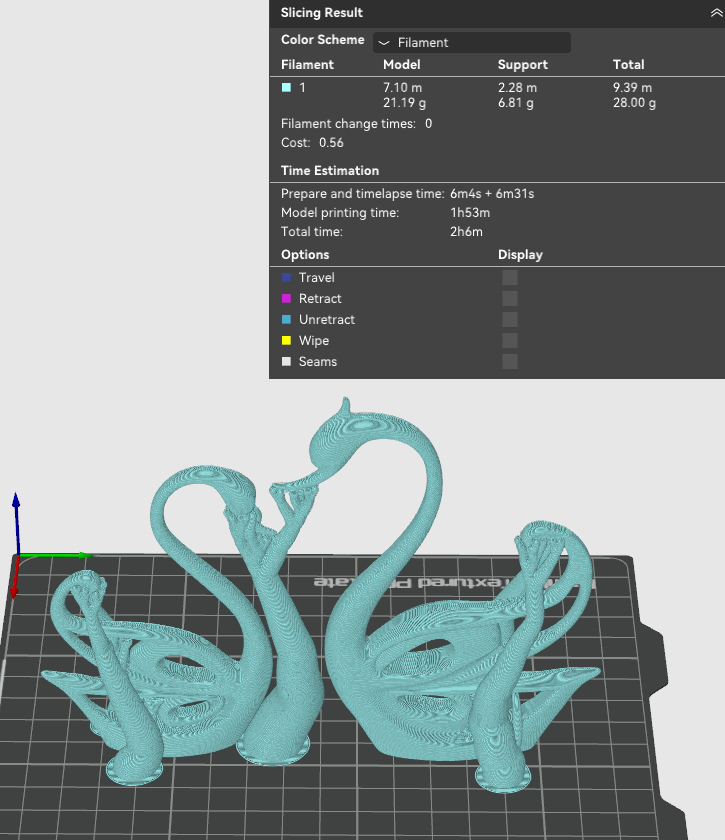Click the Wipe option label
Screen dimensions: 725x840
tap(314, 340)
